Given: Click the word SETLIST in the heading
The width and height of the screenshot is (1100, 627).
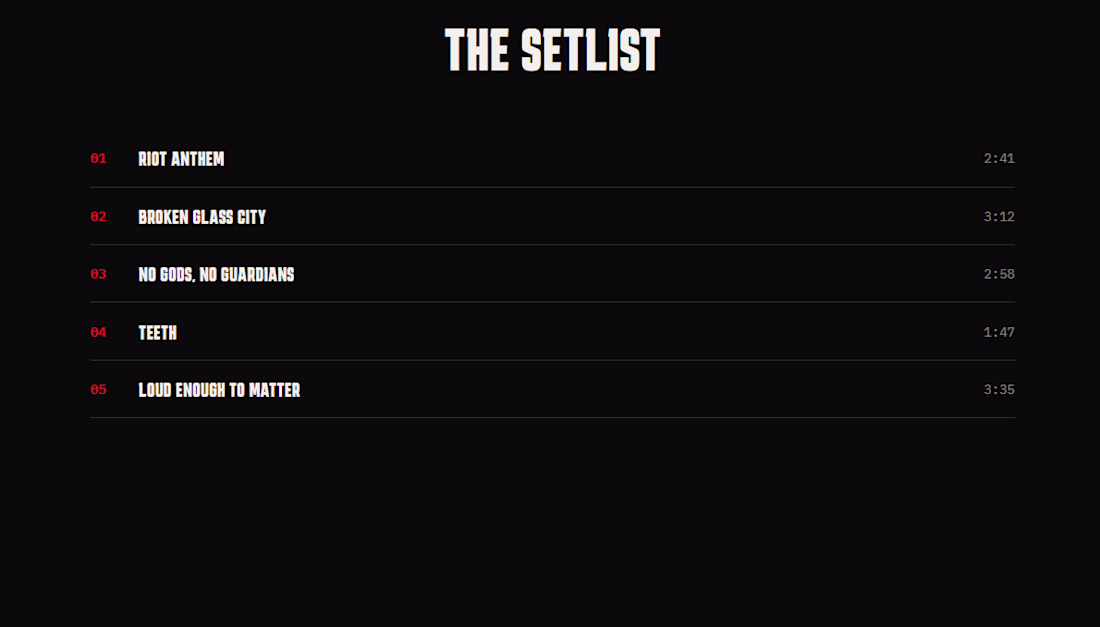Looking at the screenshot, I should coord(590,50).
